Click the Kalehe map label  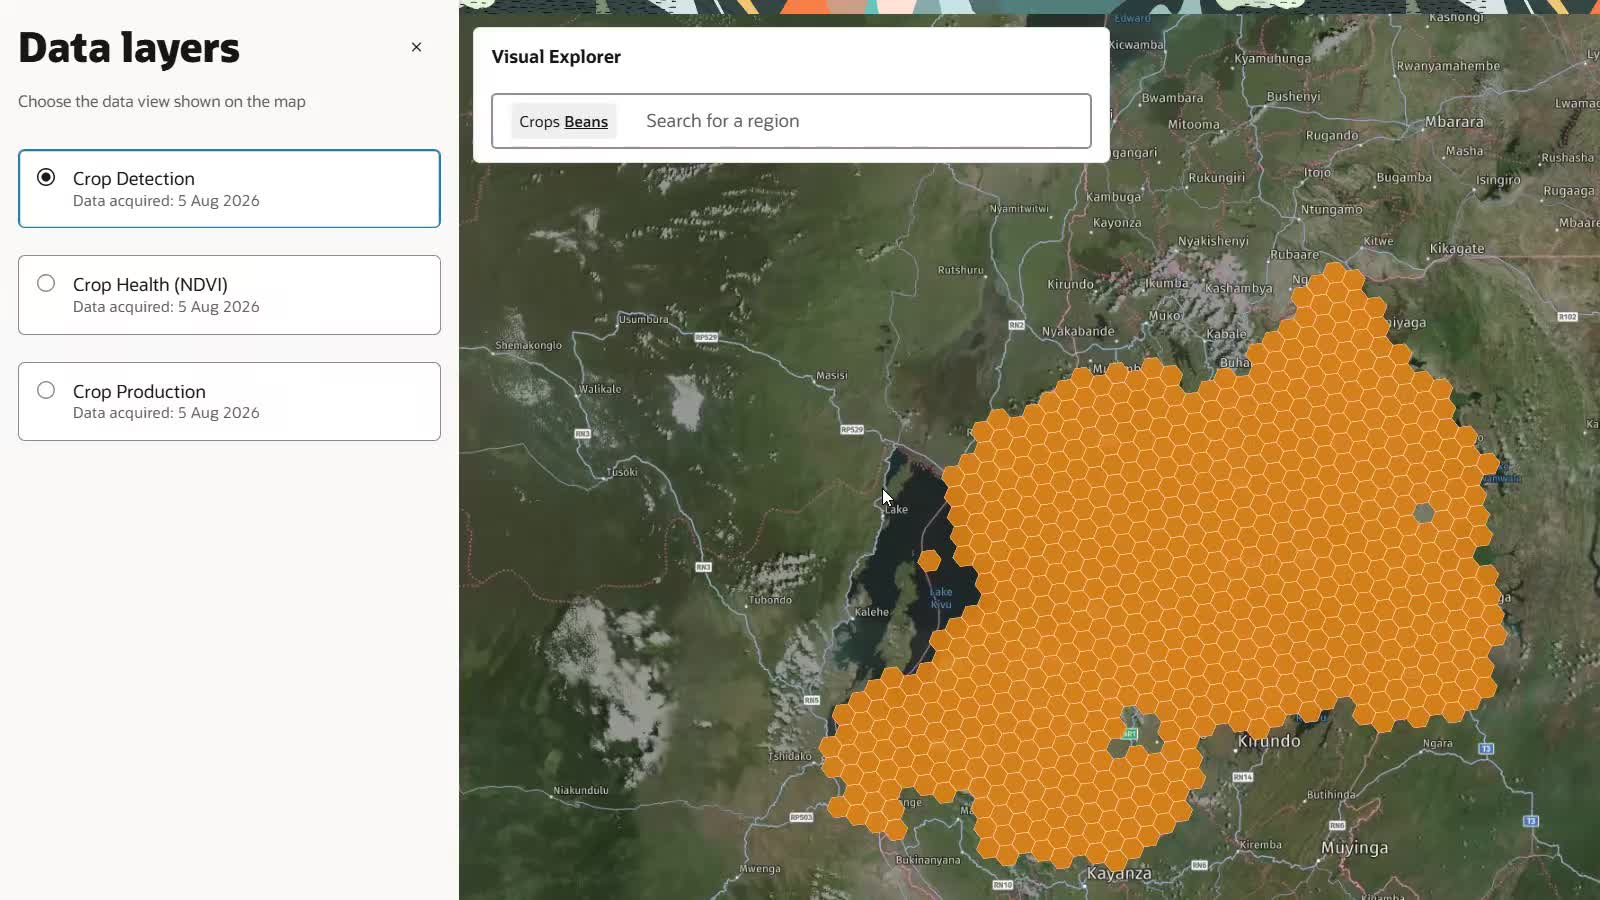point(871,612)
